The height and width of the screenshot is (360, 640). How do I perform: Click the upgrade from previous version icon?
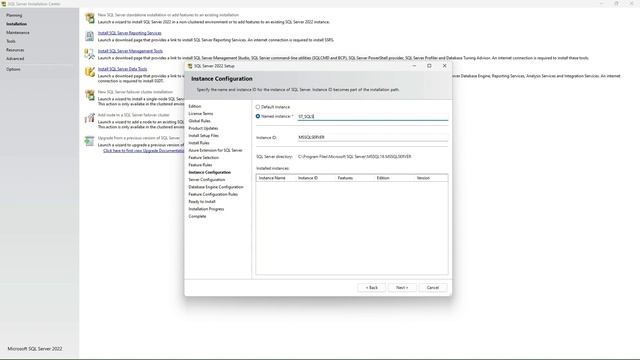click(90, 141)
